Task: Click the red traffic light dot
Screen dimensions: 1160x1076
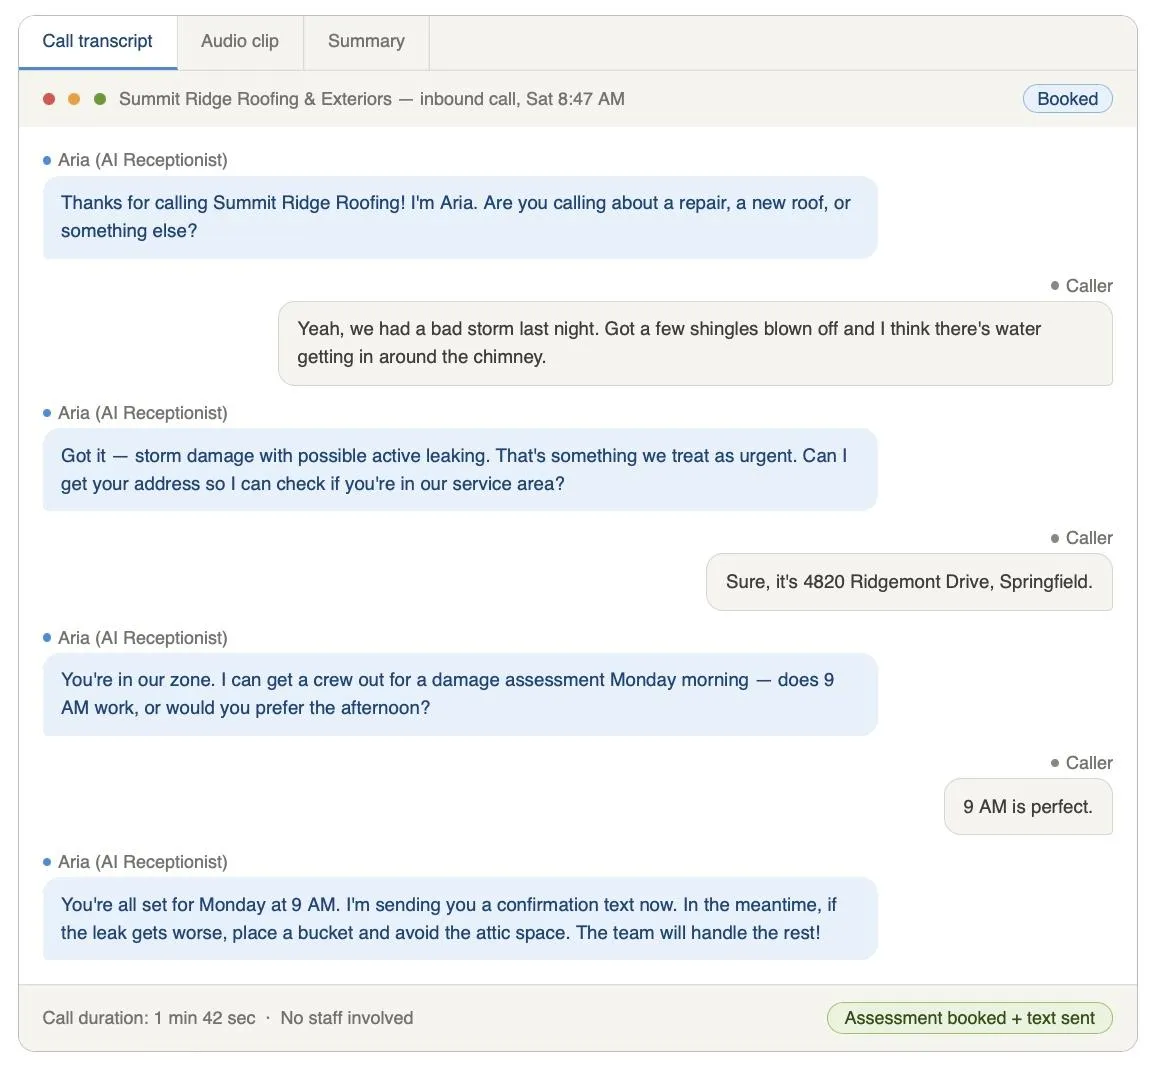Action: tap(47, 99)
